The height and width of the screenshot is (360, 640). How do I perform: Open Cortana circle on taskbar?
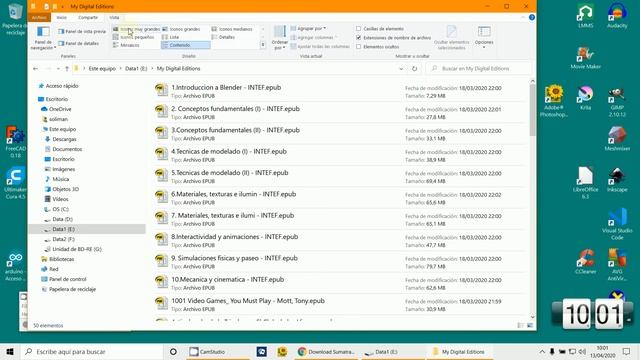coord(173,351)
